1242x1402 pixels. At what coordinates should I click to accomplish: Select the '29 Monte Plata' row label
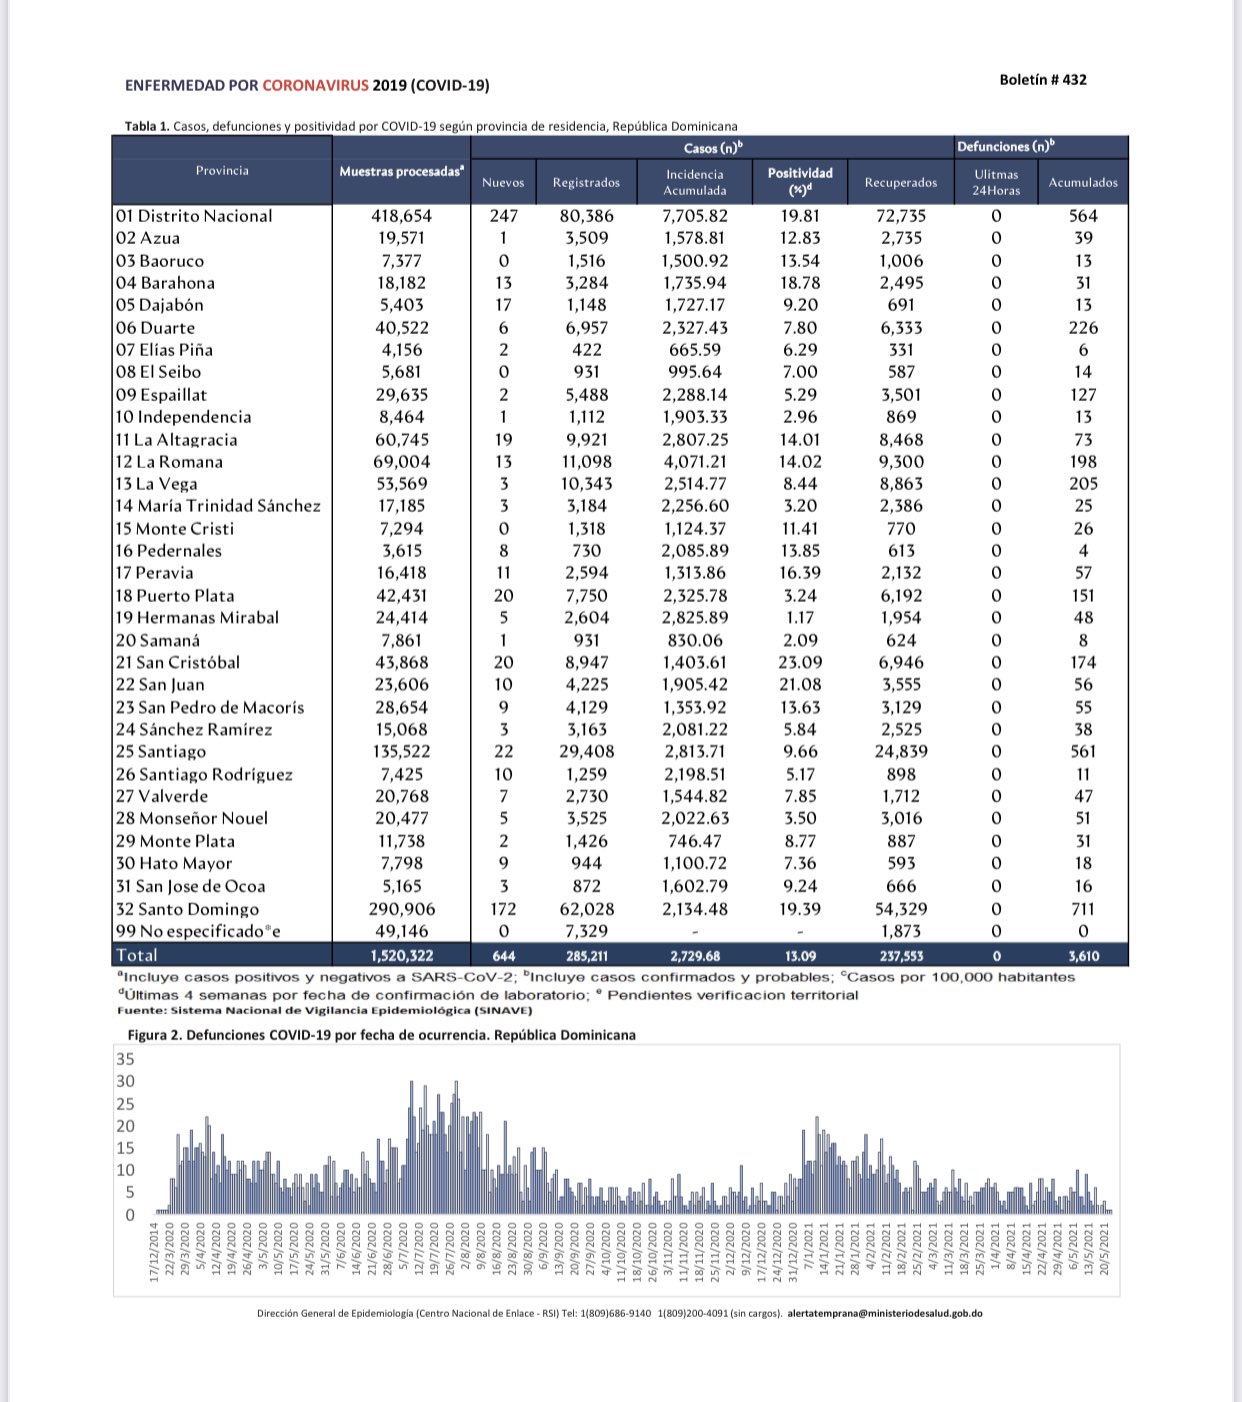click(x=175, y=842)
